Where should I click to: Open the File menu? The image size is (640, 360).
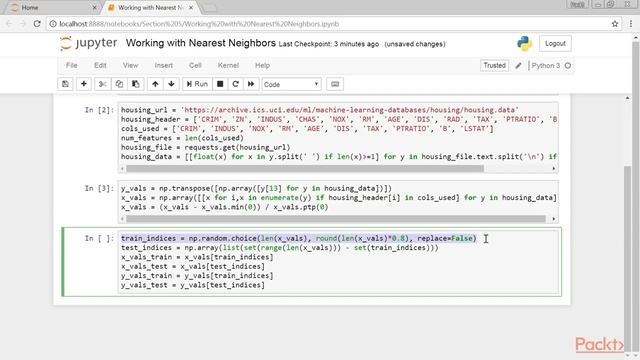pos(72,65)
